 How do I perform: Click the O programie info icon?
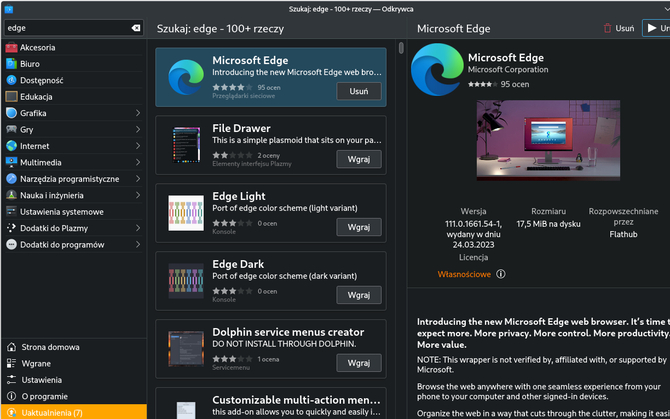click(x=12, y=396)
